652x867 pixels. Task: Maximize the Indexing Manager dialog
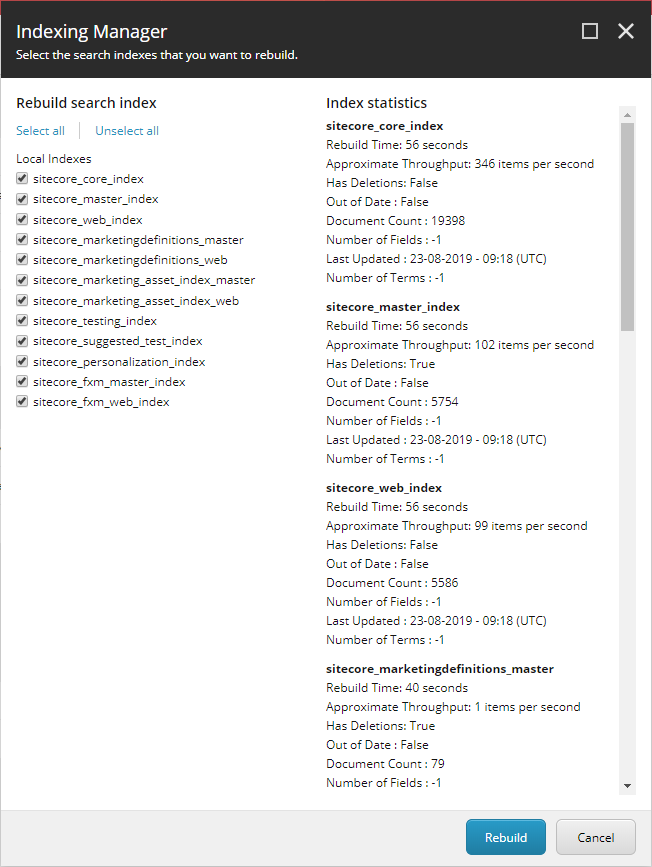(590, 31)
